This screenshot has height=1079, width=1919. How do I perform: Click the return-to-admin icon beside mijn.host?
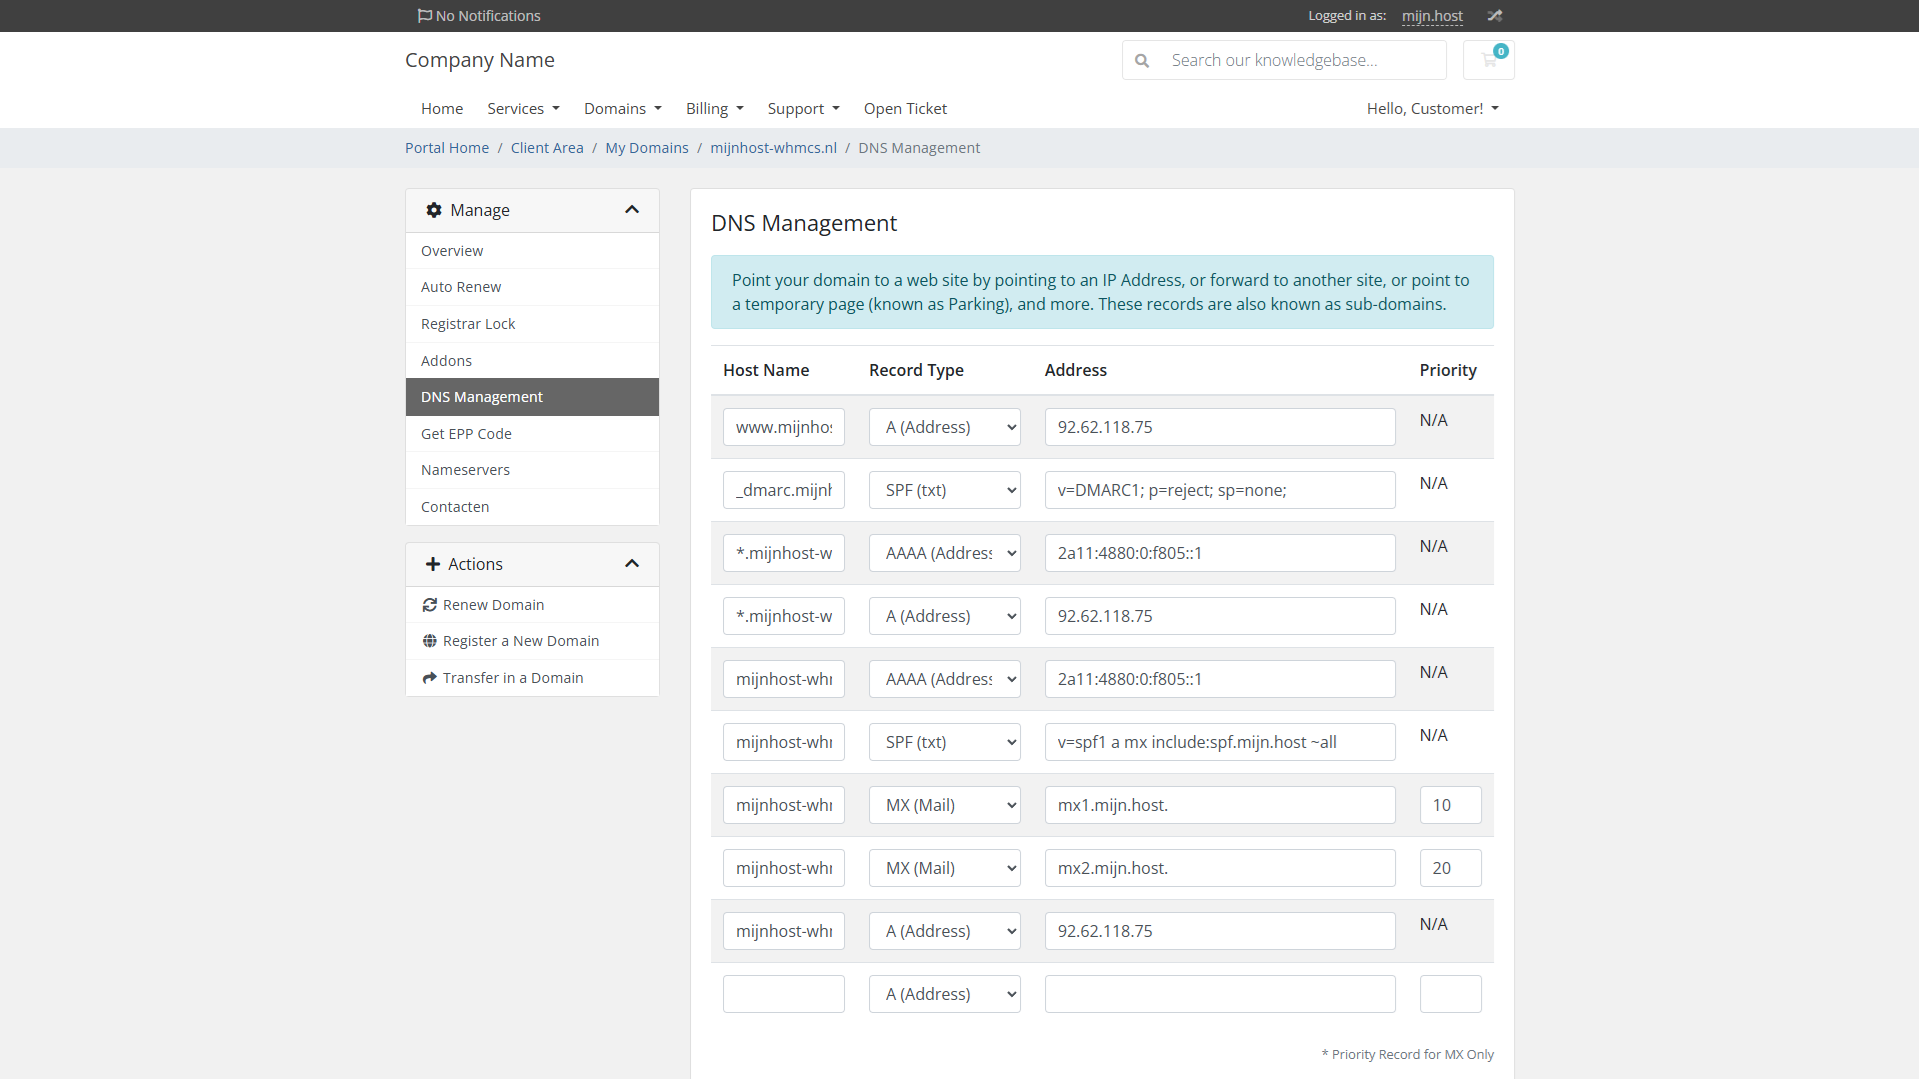1494,16
